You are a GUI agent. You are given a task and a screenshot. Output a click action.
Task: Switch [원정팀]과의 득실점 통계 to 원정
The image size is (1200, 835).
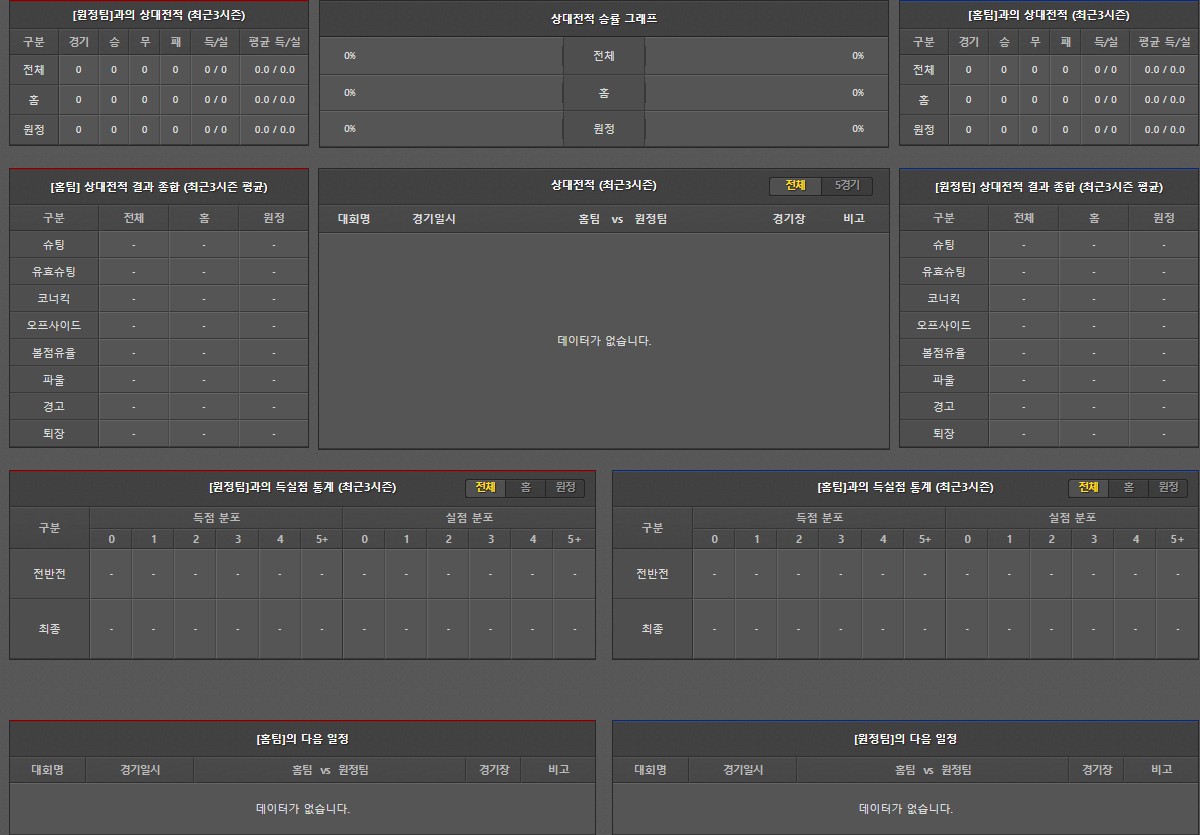click(x=565, y=488)
